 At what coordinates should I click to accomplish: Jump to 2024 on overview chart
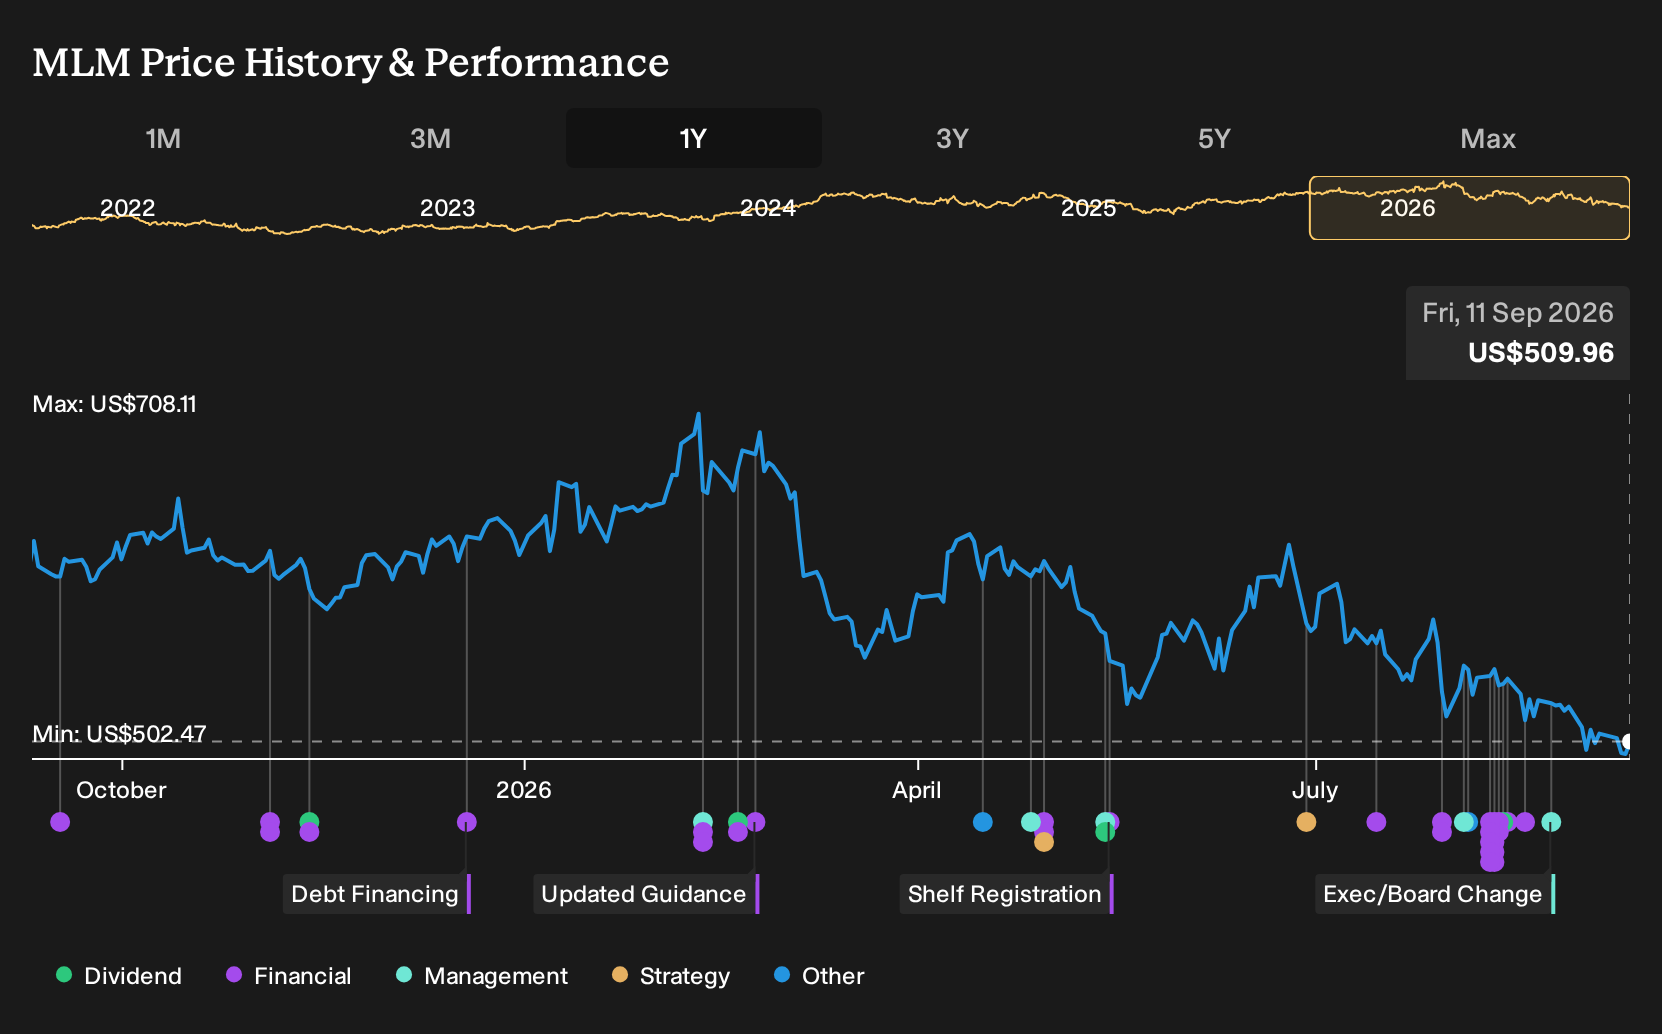768,208
